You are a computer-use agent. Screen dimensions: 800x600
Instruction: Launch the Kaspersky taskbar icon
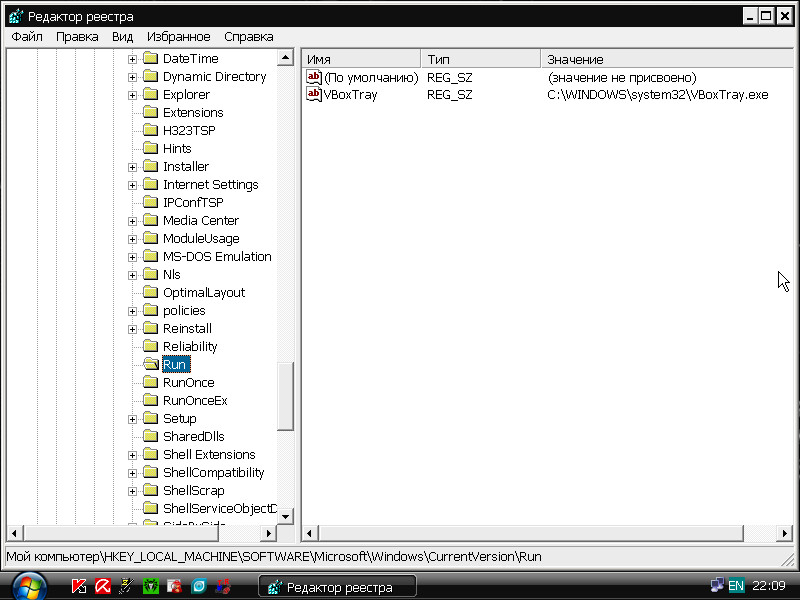(x=79, y=586)
